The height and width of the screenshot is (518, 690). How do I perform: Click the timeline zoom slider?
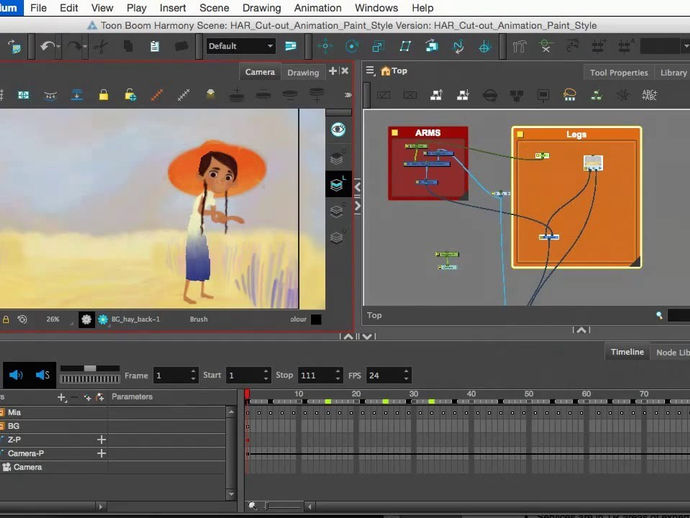284,507
